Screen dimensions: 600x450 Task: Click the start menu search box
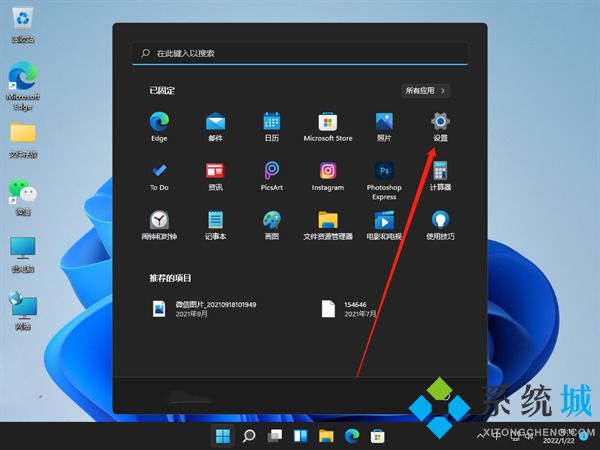pyautogui.click(x=300, y=53)
